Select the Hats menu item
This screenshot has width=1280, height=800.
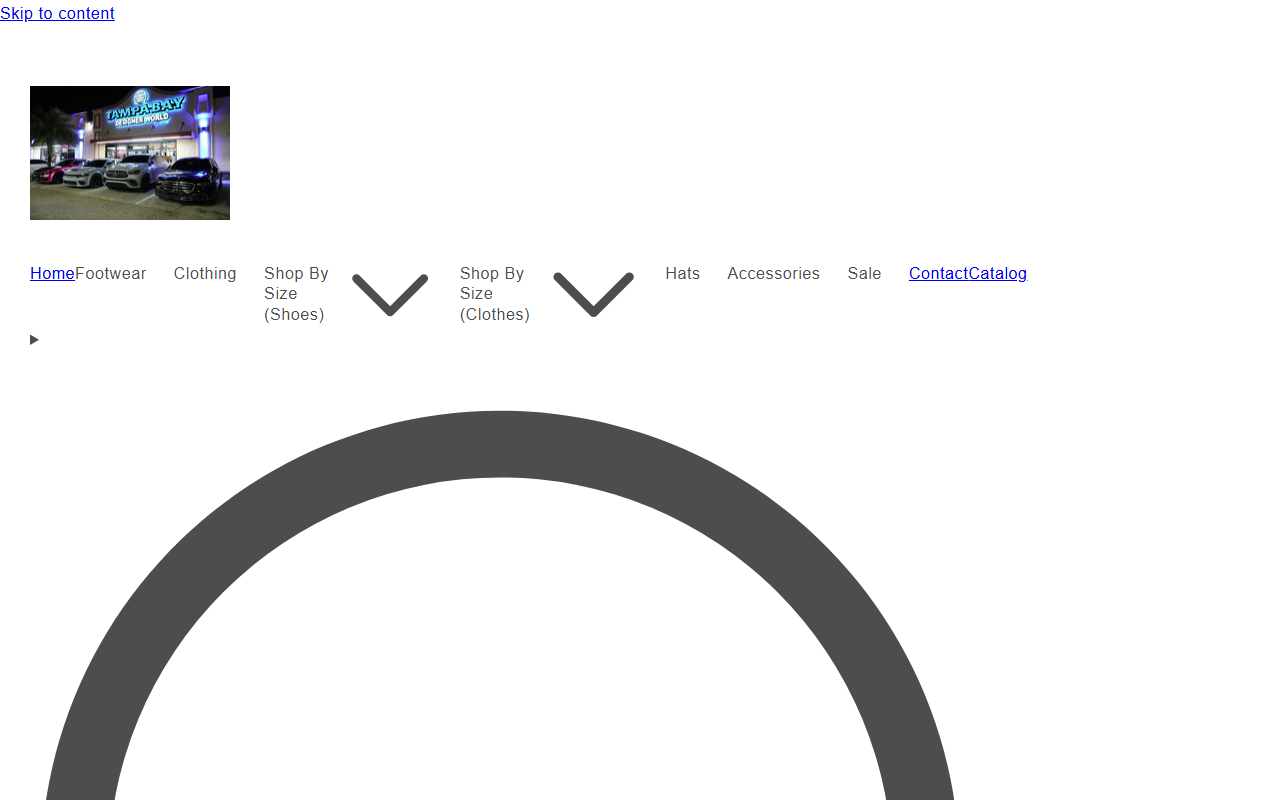click(x=682, y=273)
